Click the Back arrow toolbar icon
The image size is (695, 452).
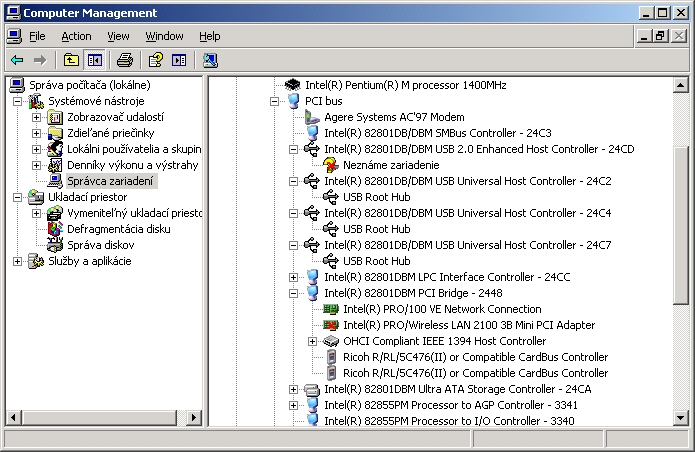(17, 60)
